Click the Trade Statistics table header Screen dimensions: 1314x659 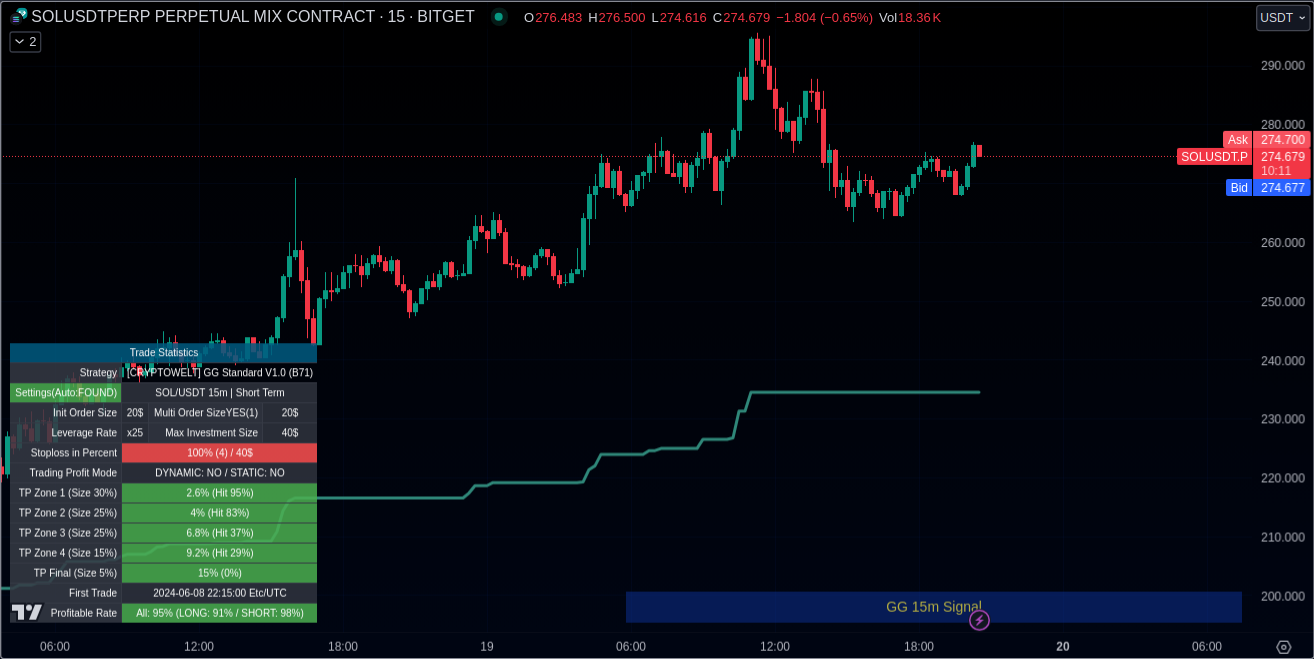[163, 352]
